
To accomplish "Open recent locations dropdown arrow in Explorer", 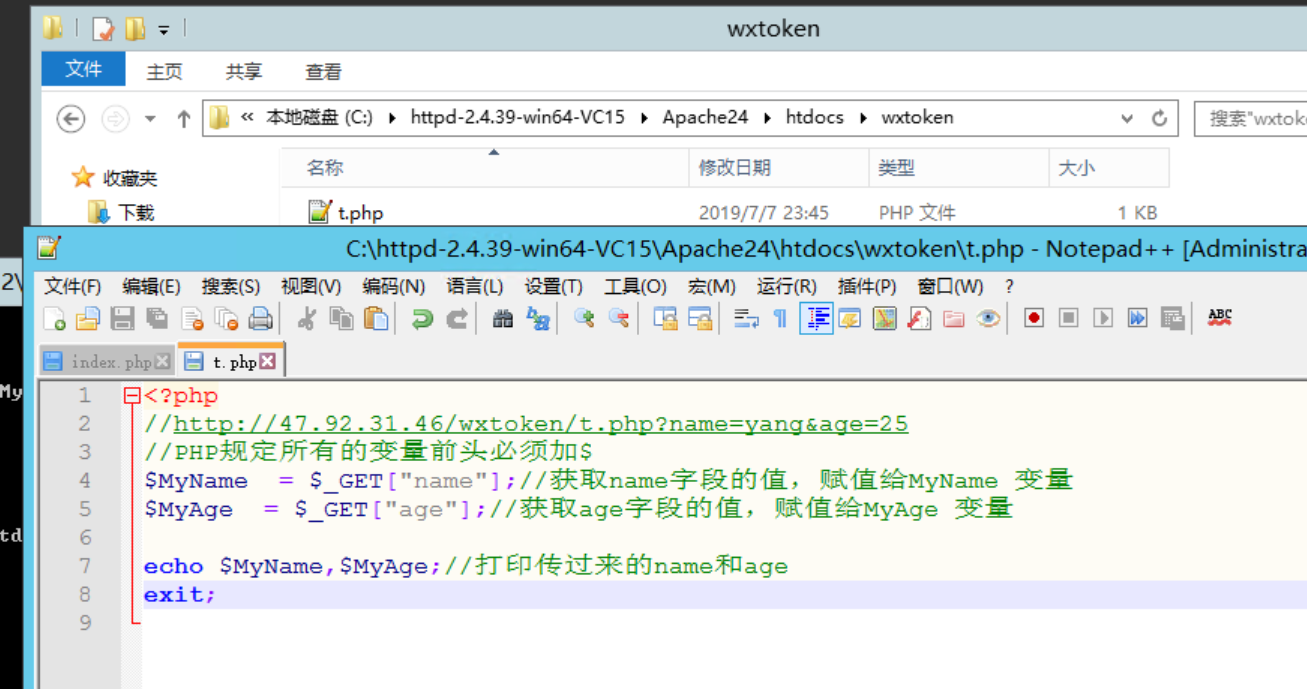I will click(150, 119).
